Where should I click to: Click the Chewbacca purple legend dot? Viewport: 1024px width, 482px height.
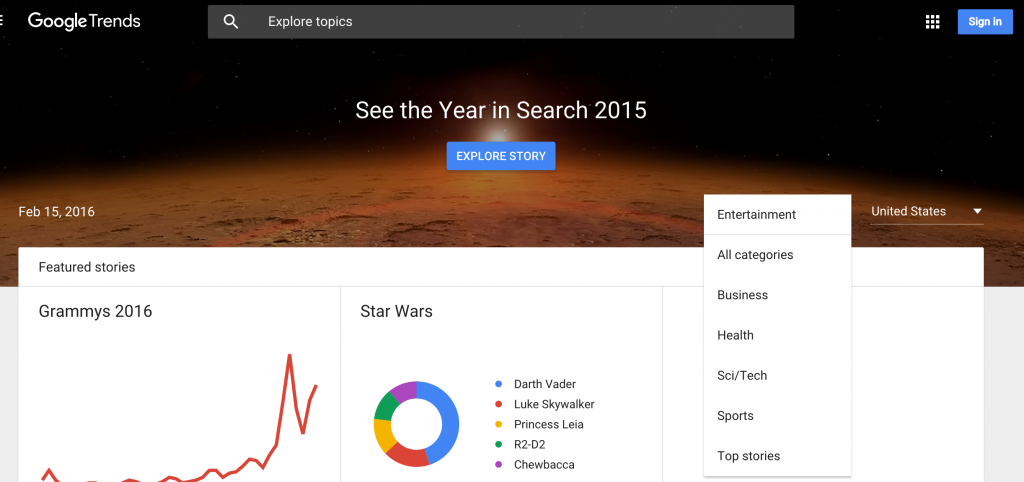point(499,465)
